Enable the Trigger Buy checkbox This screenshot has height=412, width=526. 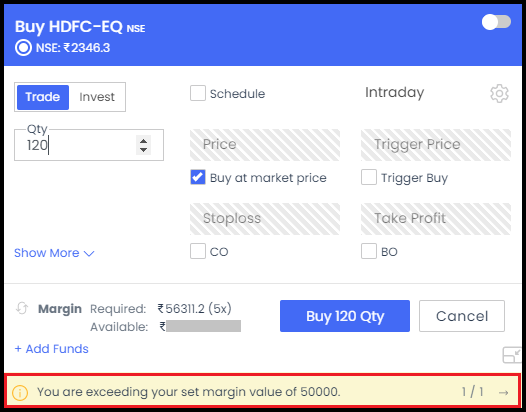[x=369, y=177]
